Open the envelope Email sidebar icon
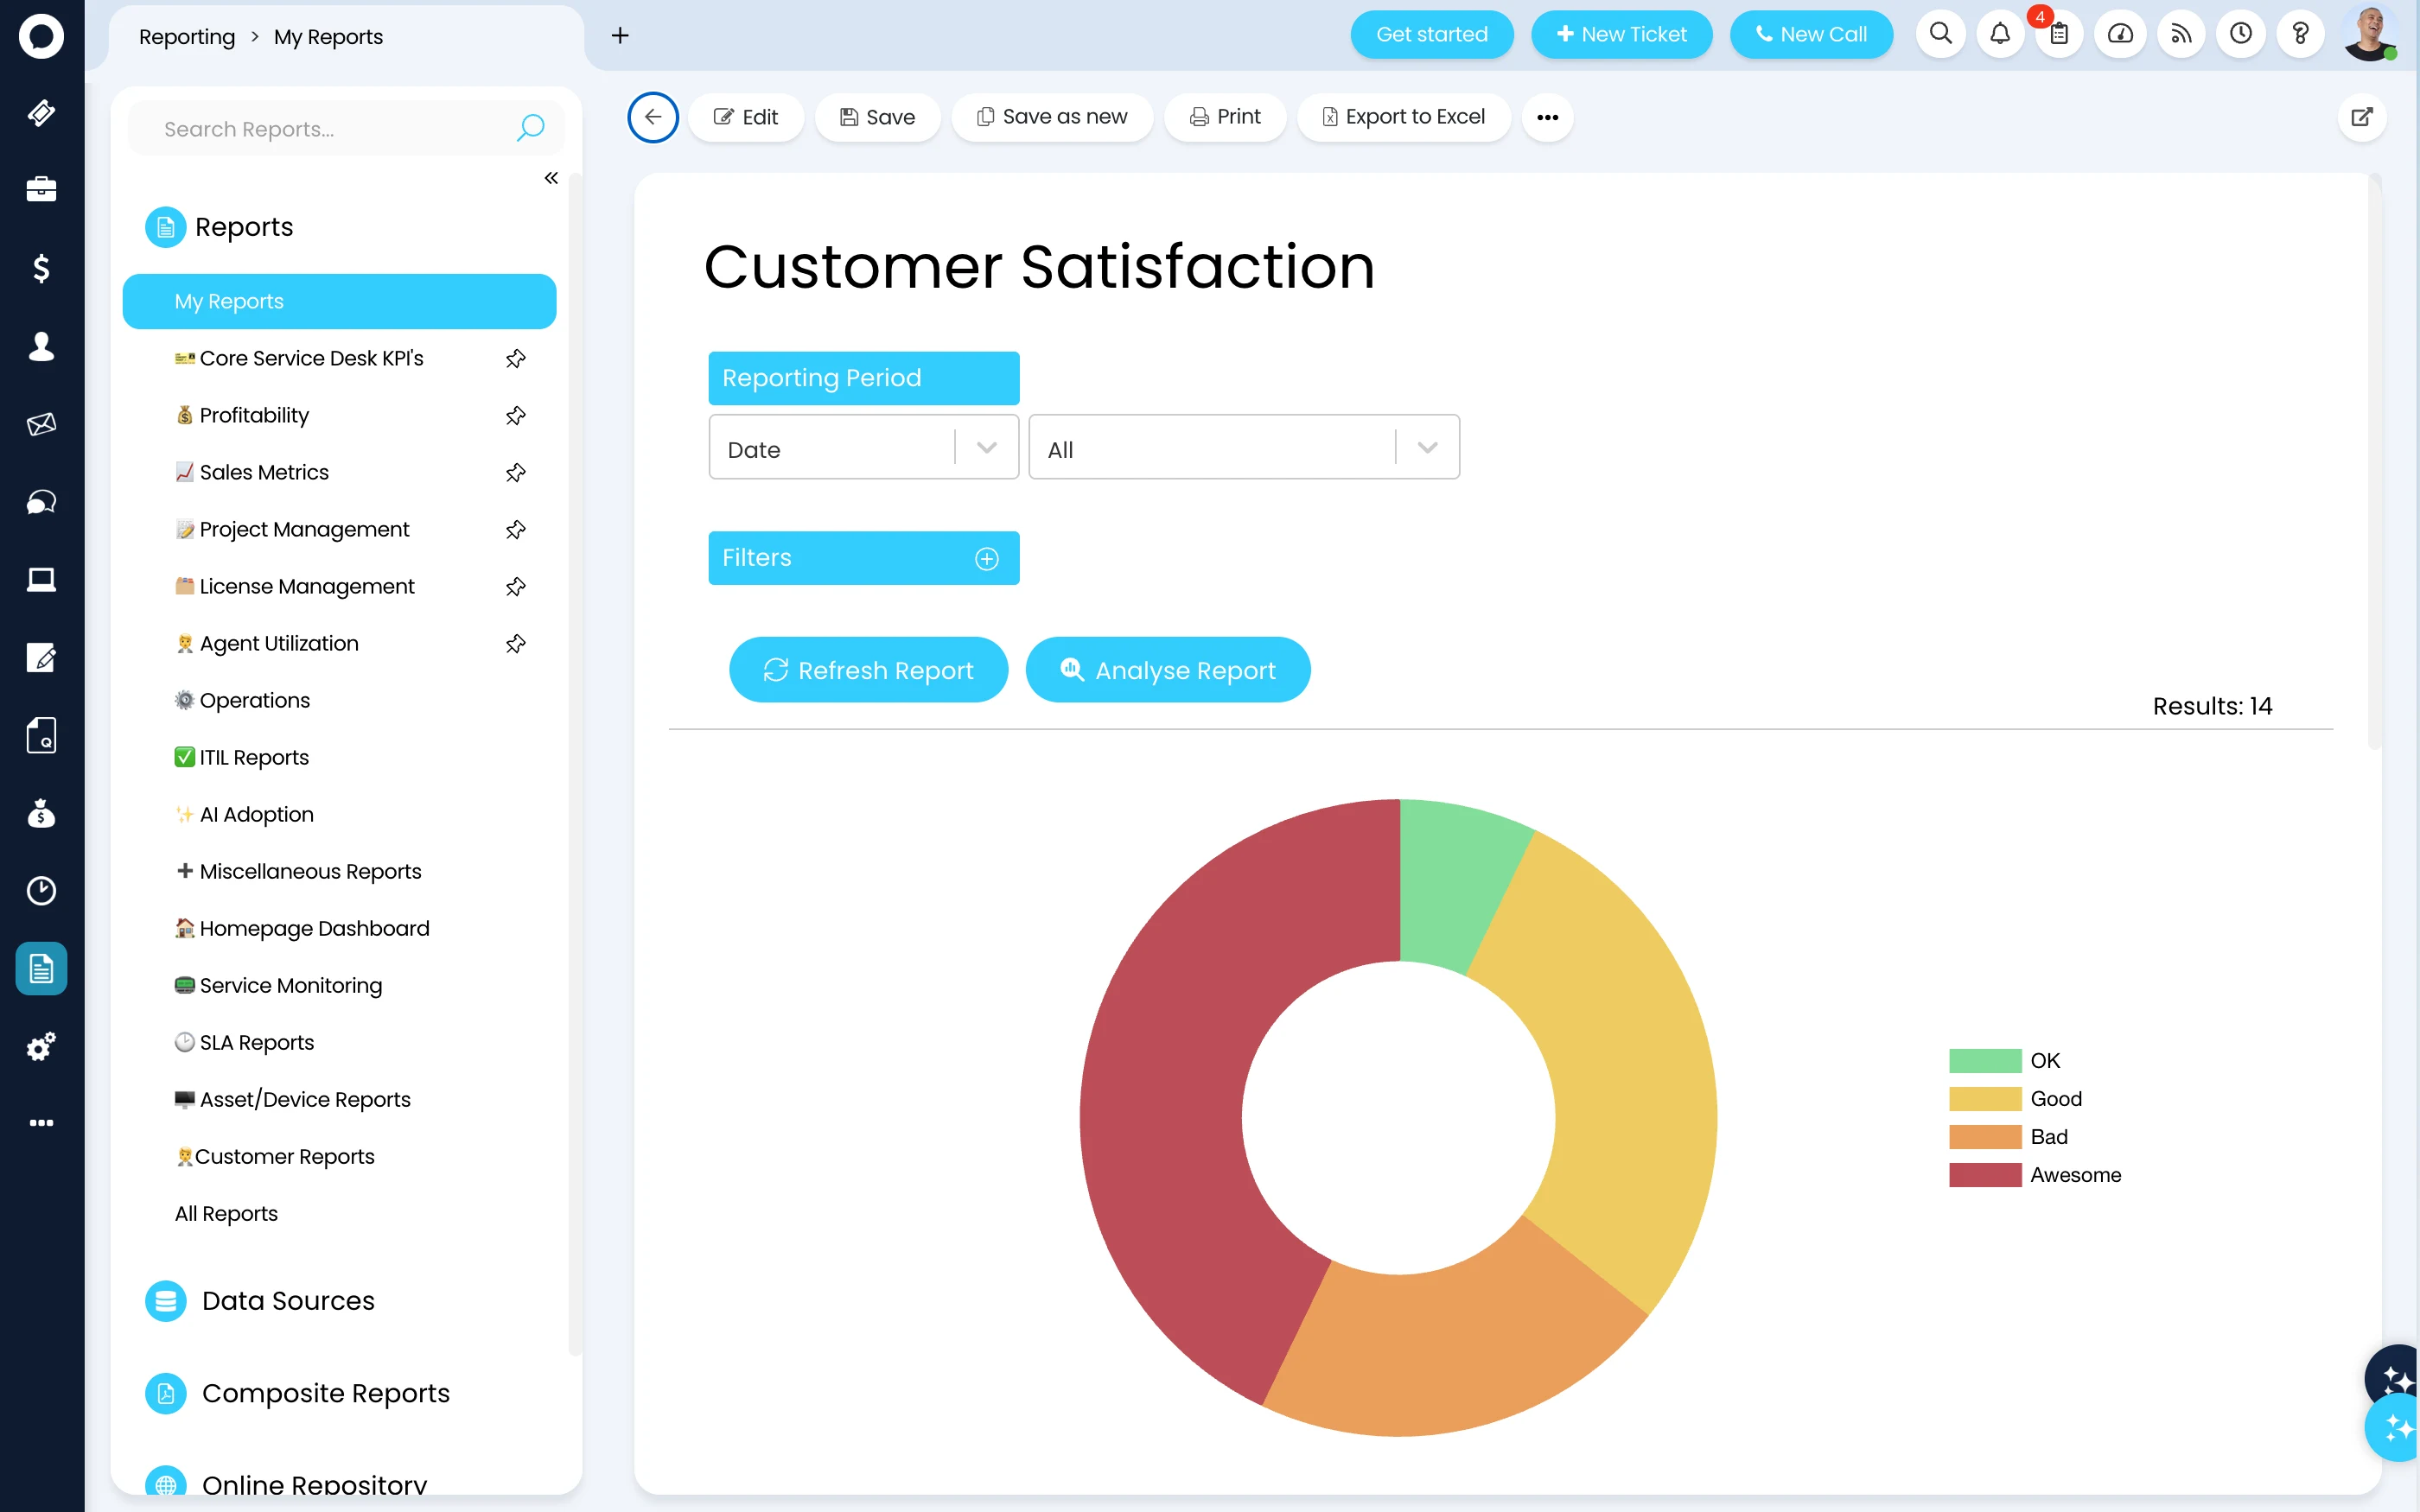2420x1512 pixels. coord(41,424)
